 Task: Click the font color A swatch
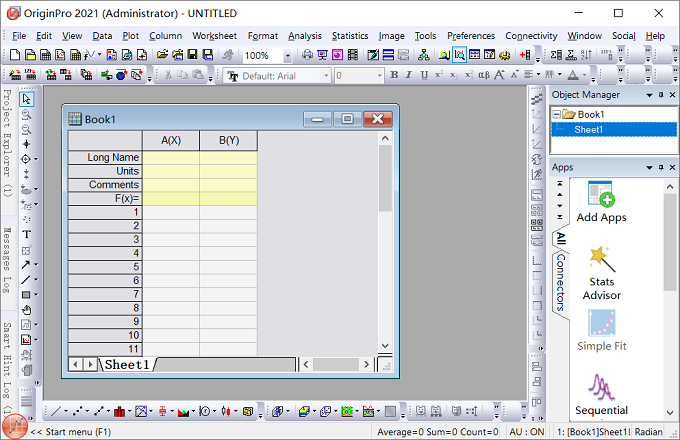pyautogui.click(x=573, y=75)
